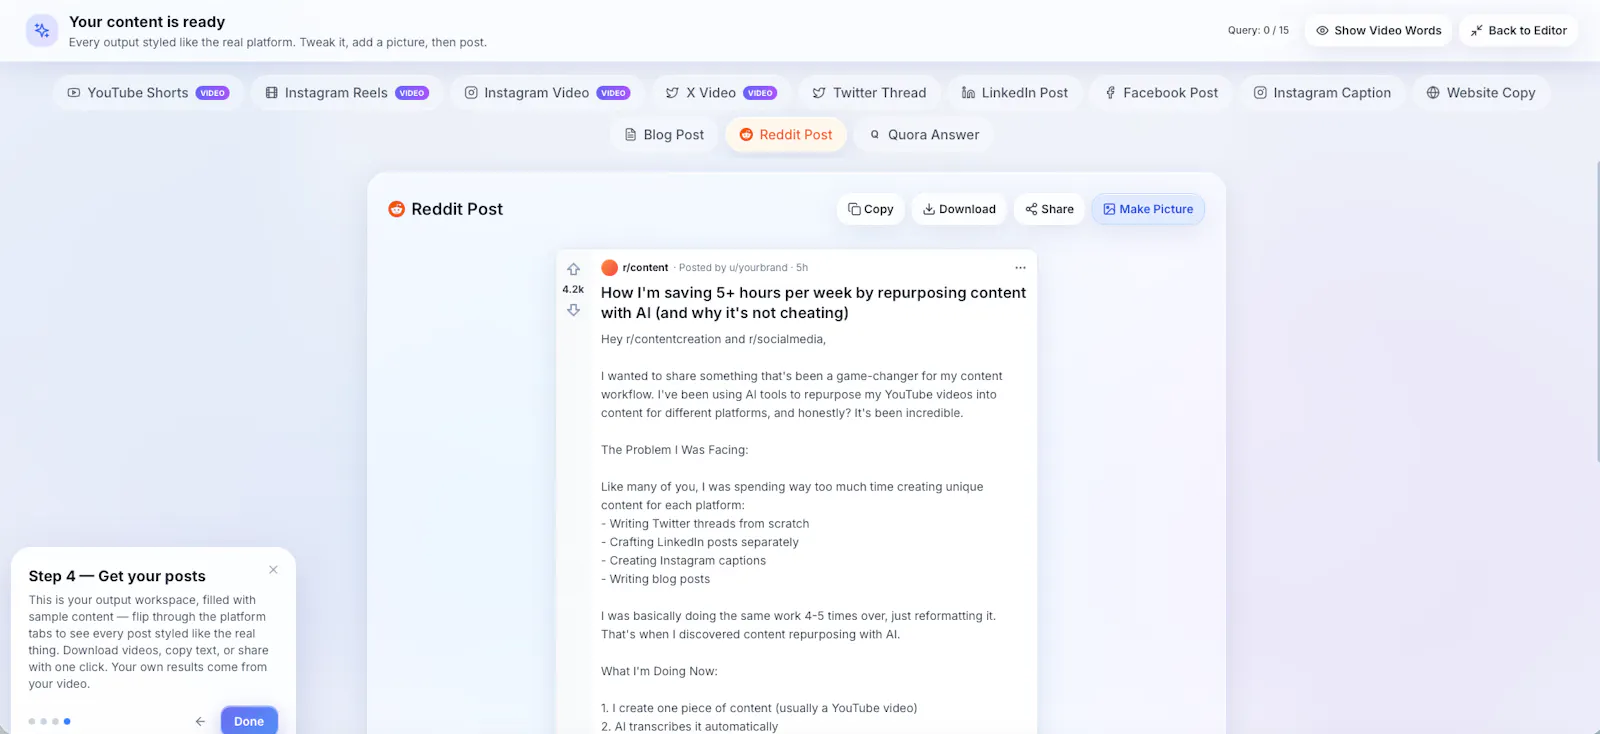Image resolution: width=1600 pixels, height=734 pixels.
Task: Open the Facebook Post tab
Action: [1160, 93]
